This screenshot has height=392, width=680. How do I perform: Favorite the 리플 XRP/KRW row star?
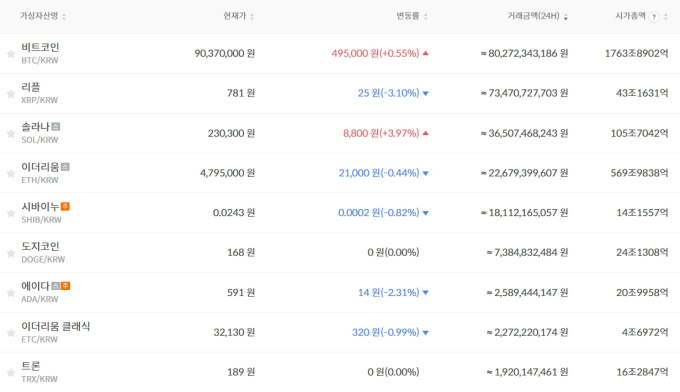click(x=11, y=94)
